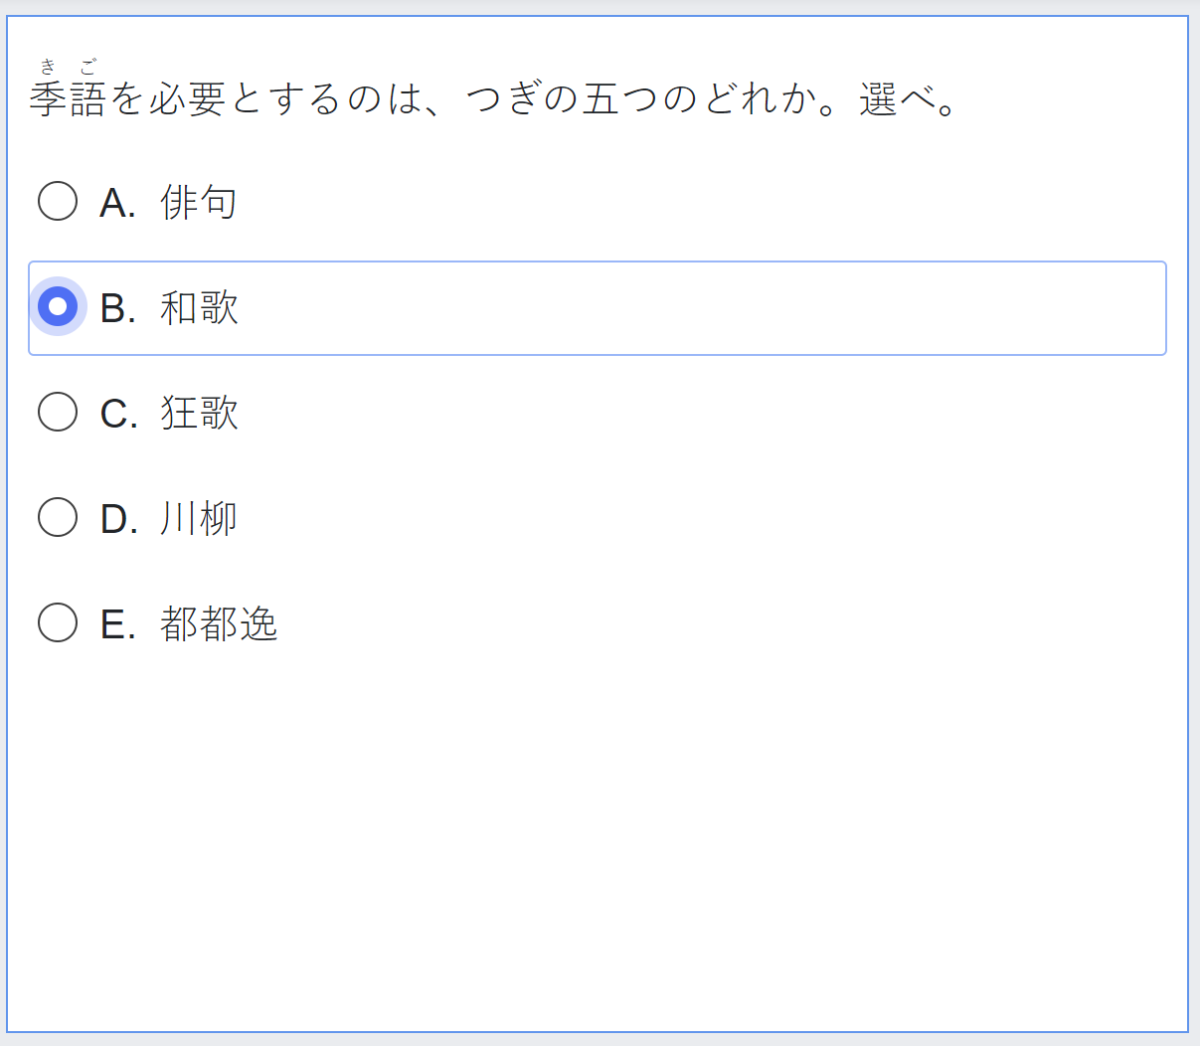The width and height of the screenshot is (1200, 1046).
Task: Pick the radio button for option E
Action: tap(58, 623)
